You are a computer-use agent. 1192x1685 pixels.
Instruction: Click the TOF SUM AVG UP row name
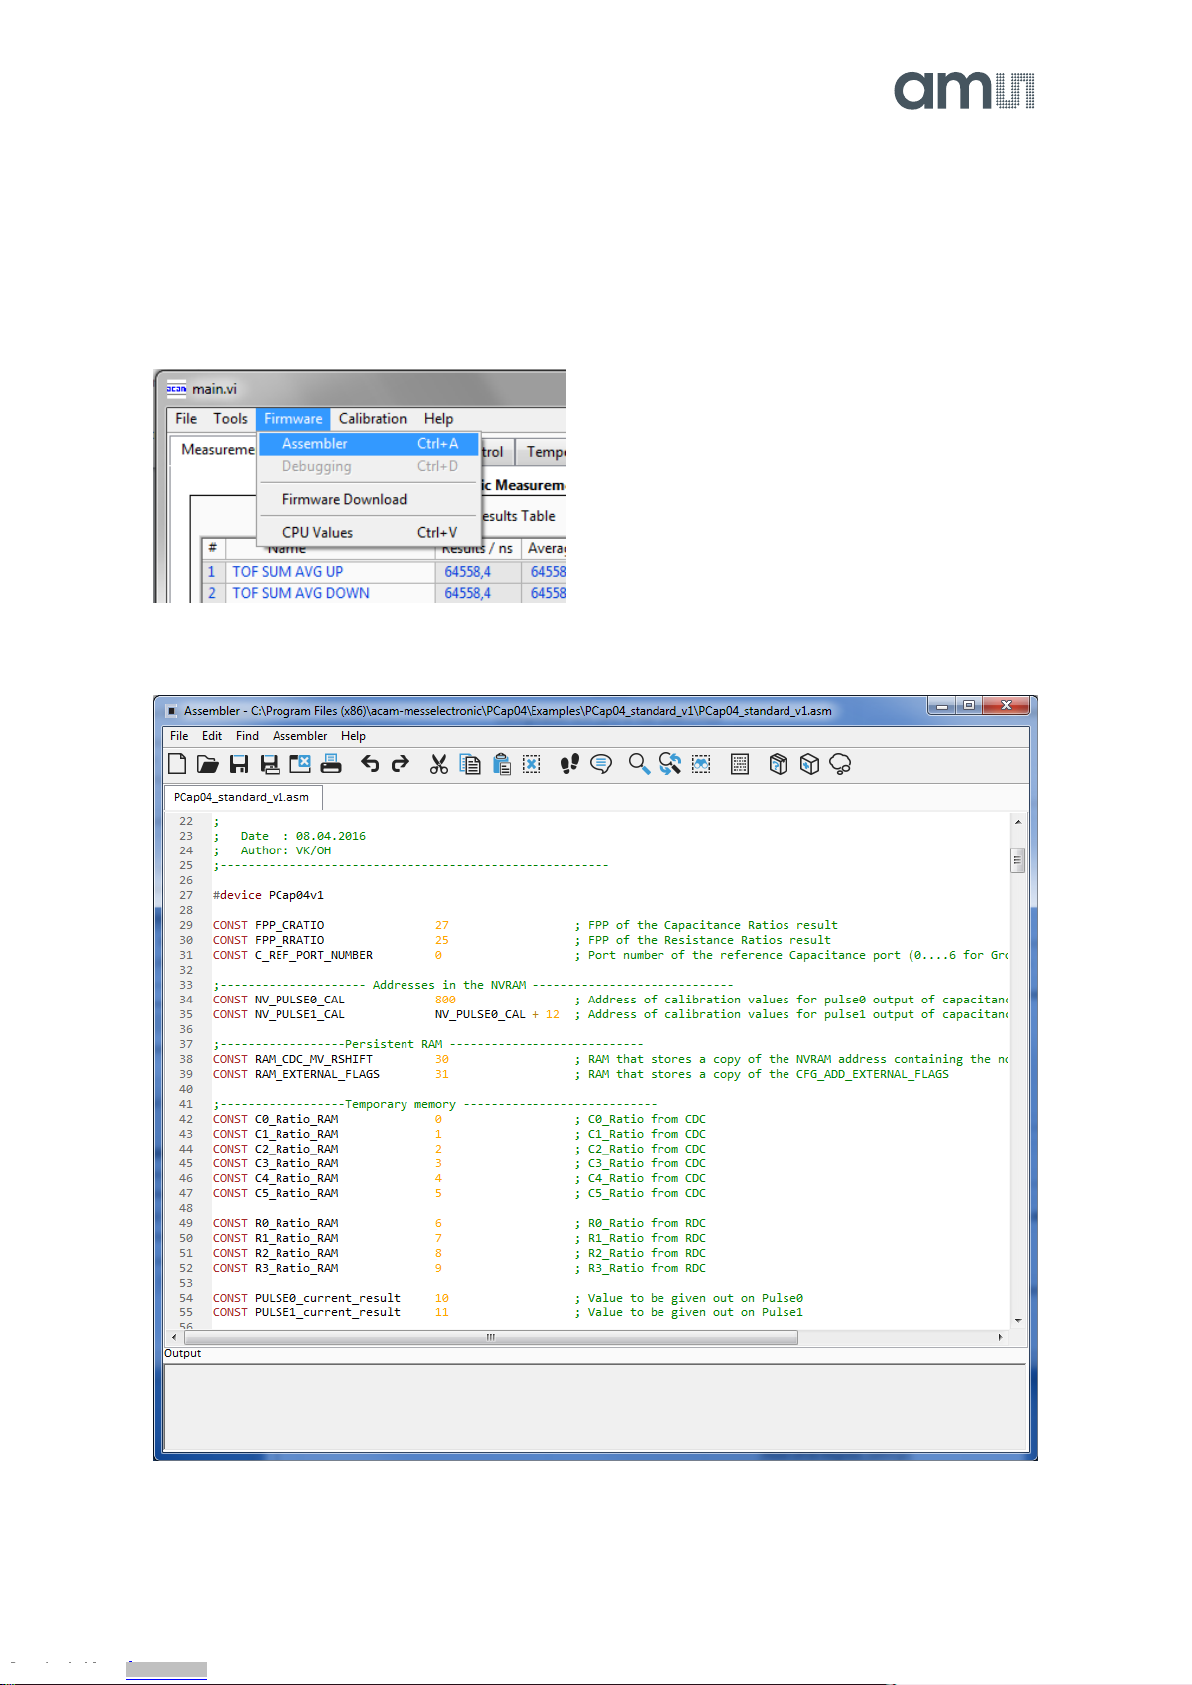288,572
